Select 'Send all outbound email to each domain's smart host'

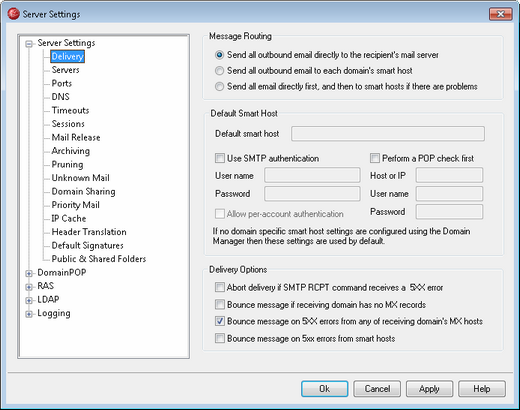(x=219, y=71)
